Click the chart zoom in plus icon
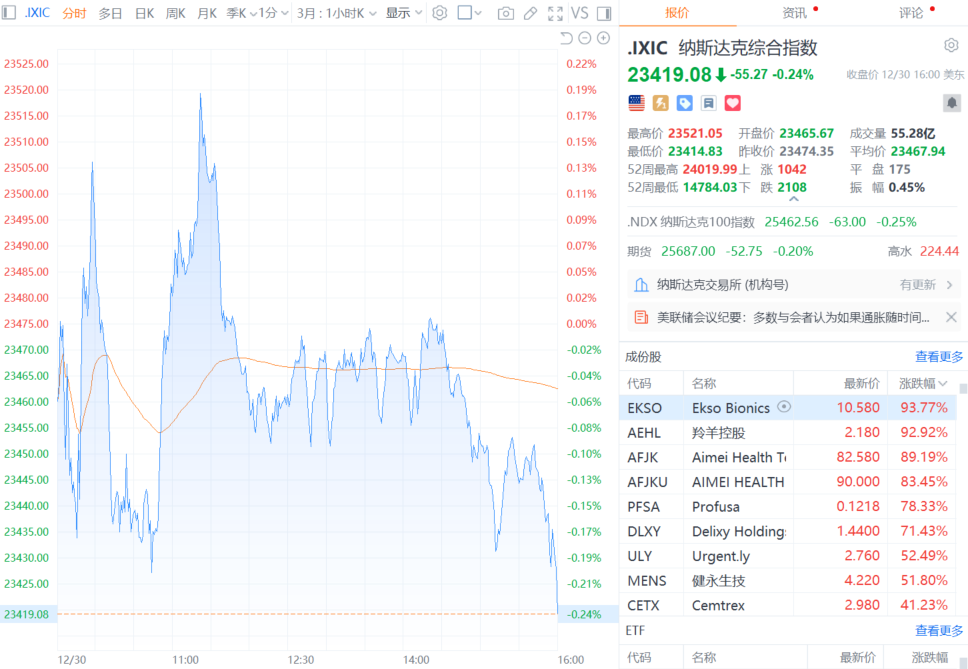968x669 pixels. [603, 38]
